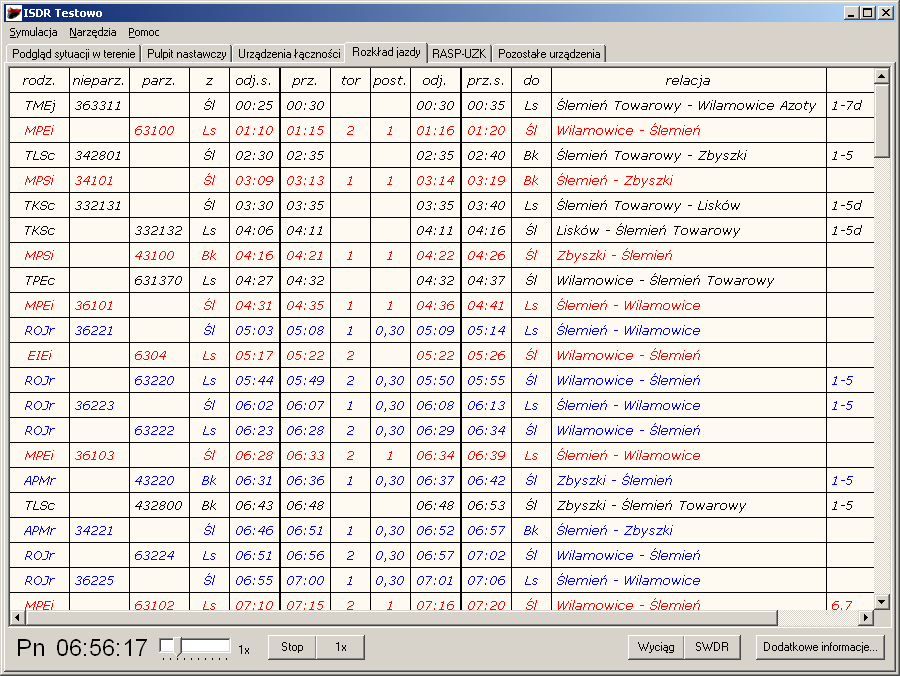Click the Stop simulation button
The width and height of the screenshot is (900, 676).
click(292, 647)
